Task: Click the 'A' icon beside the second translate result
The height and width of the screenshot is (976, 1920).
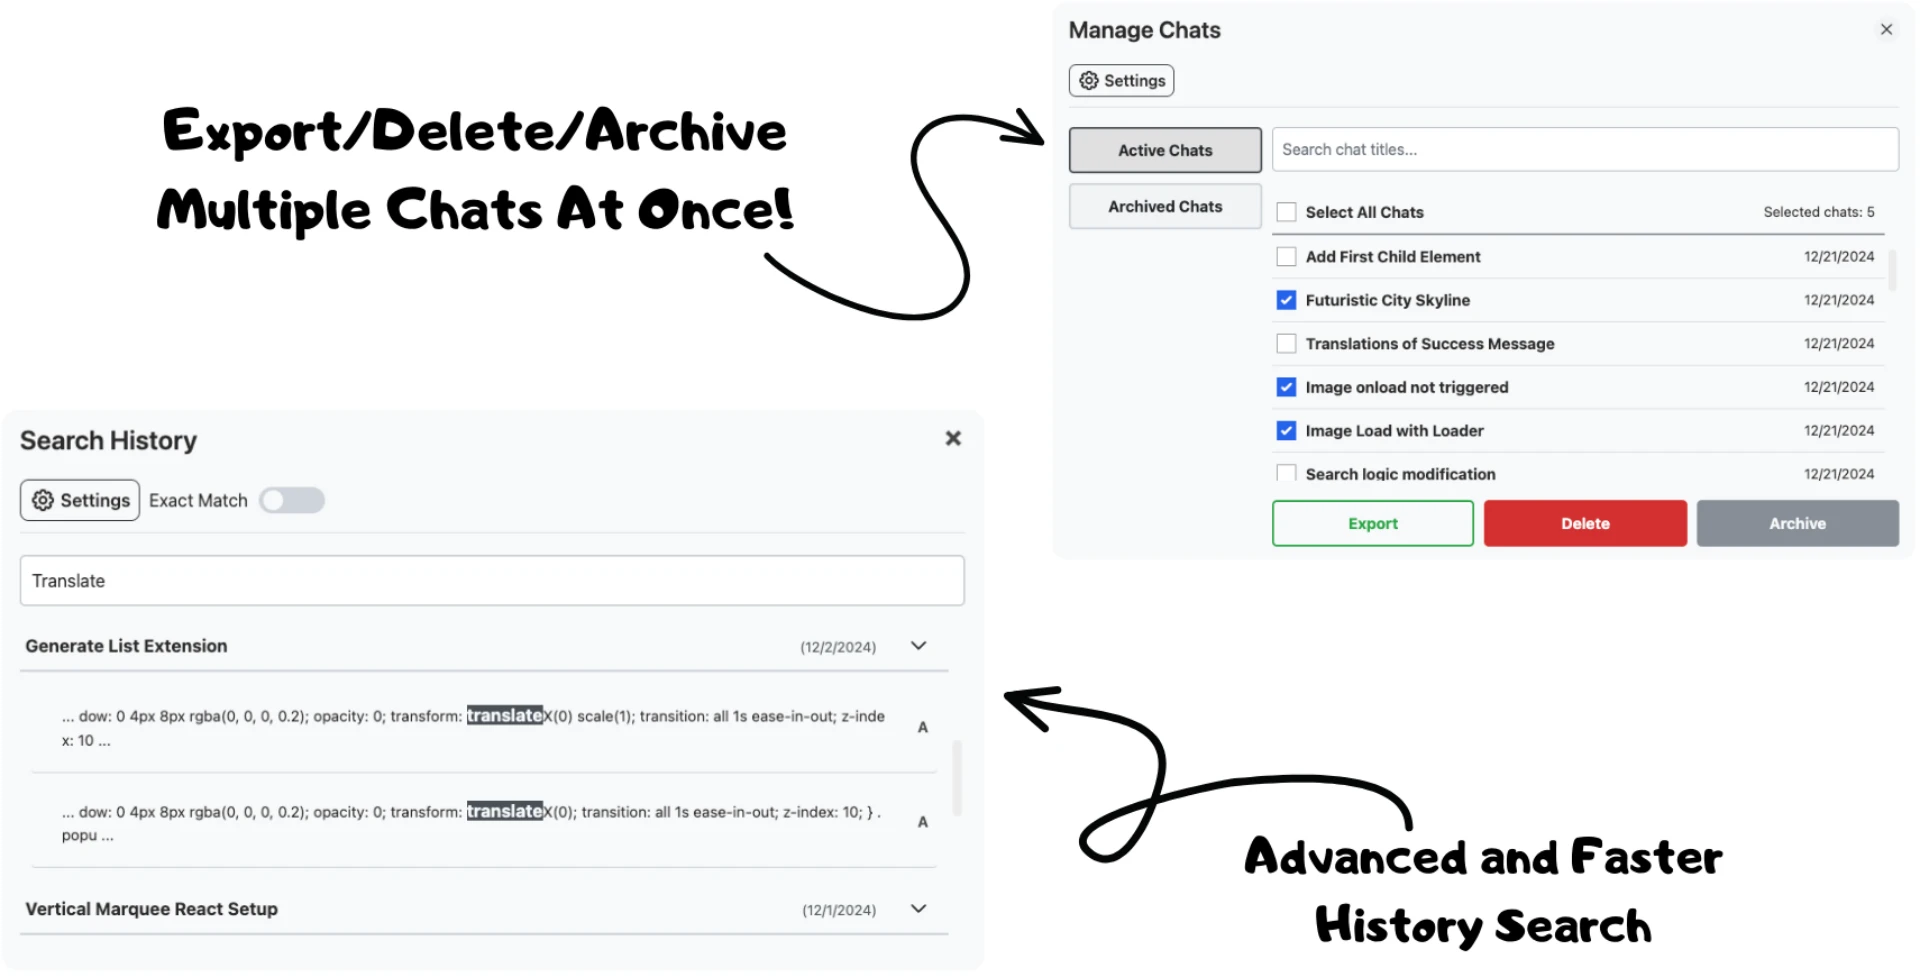Action: pyautogui.click(x=922, y=822)
